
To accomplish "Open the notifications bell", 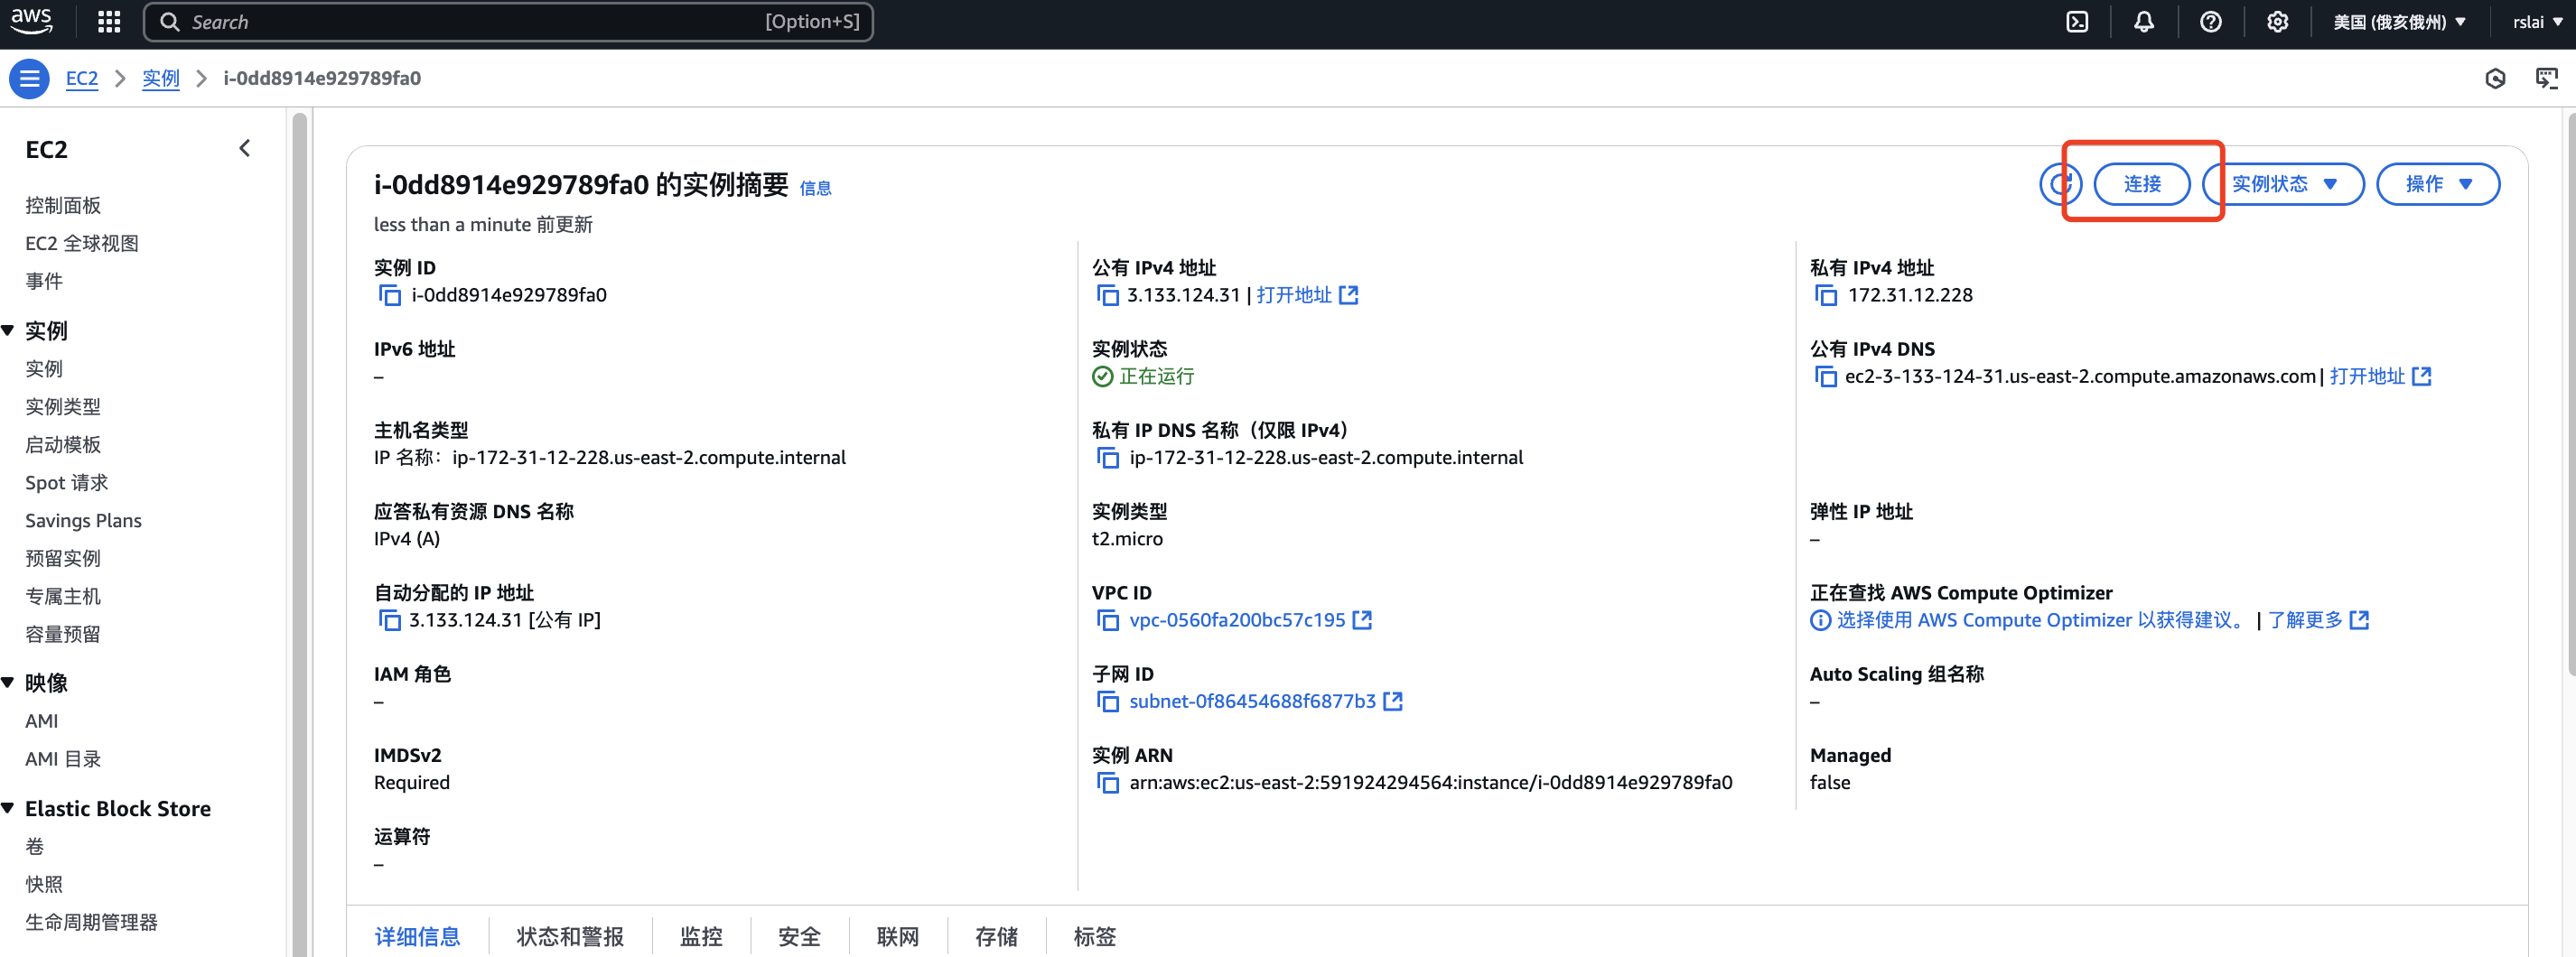I will point(2143,22).
